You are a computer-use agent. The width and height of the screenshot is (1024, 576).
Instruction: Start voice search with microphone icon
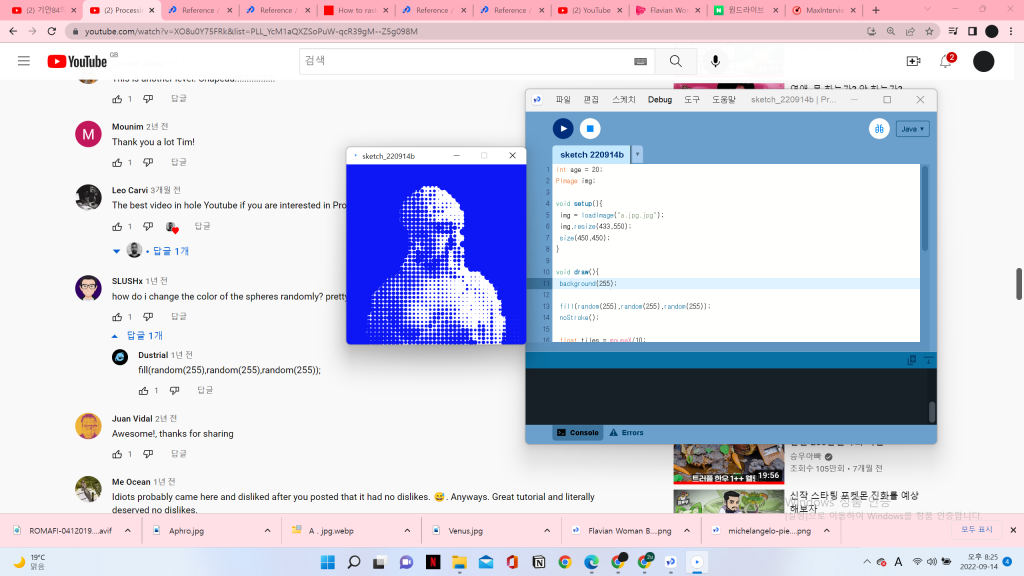pyautogui.click(x=716, y=61)
